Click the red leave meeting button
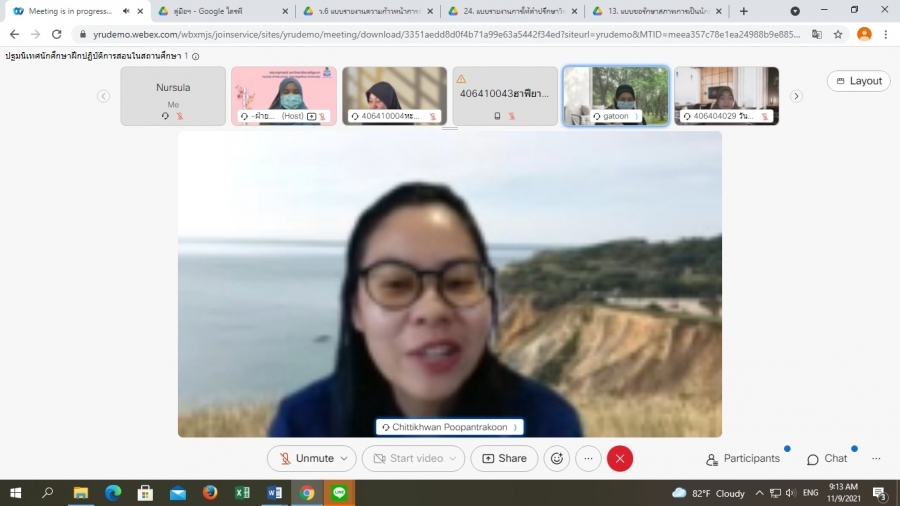Image resolution: width=900 pixels, height=506 pixels. pyautogui.click(x=620, y=459)
